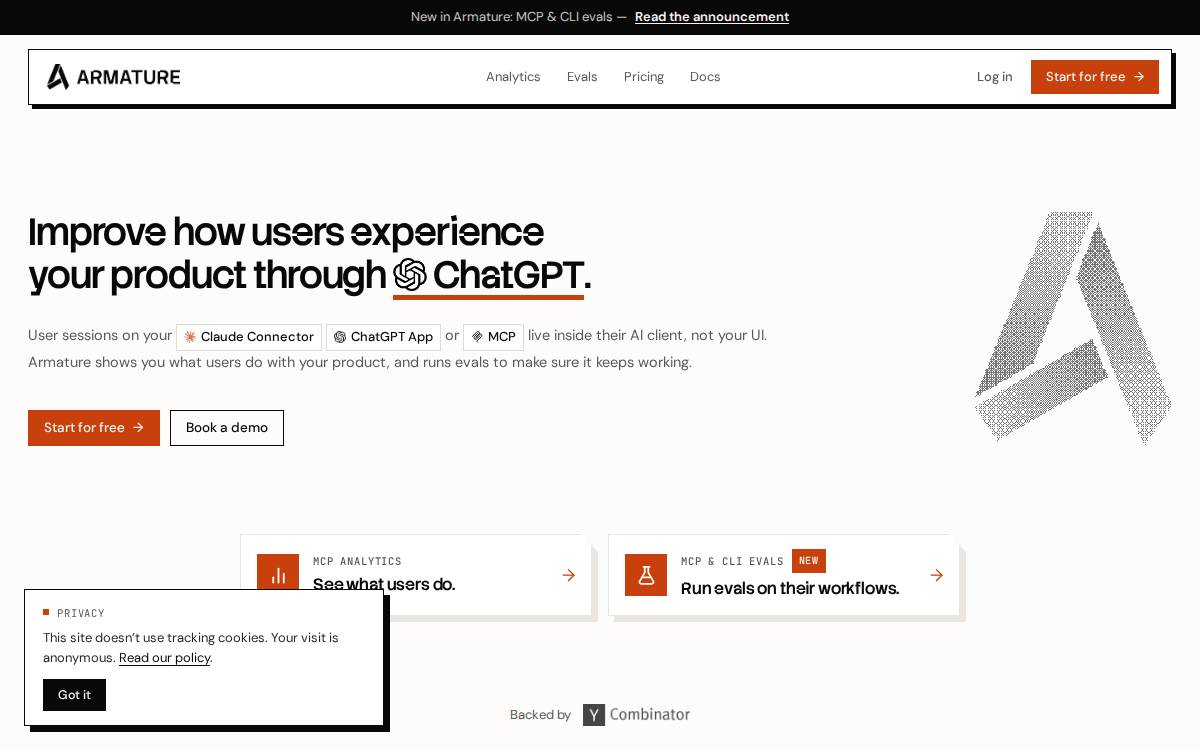1200x750 pixels.
Task: Read the announcement link in top banner
Action: pos(712,17)
